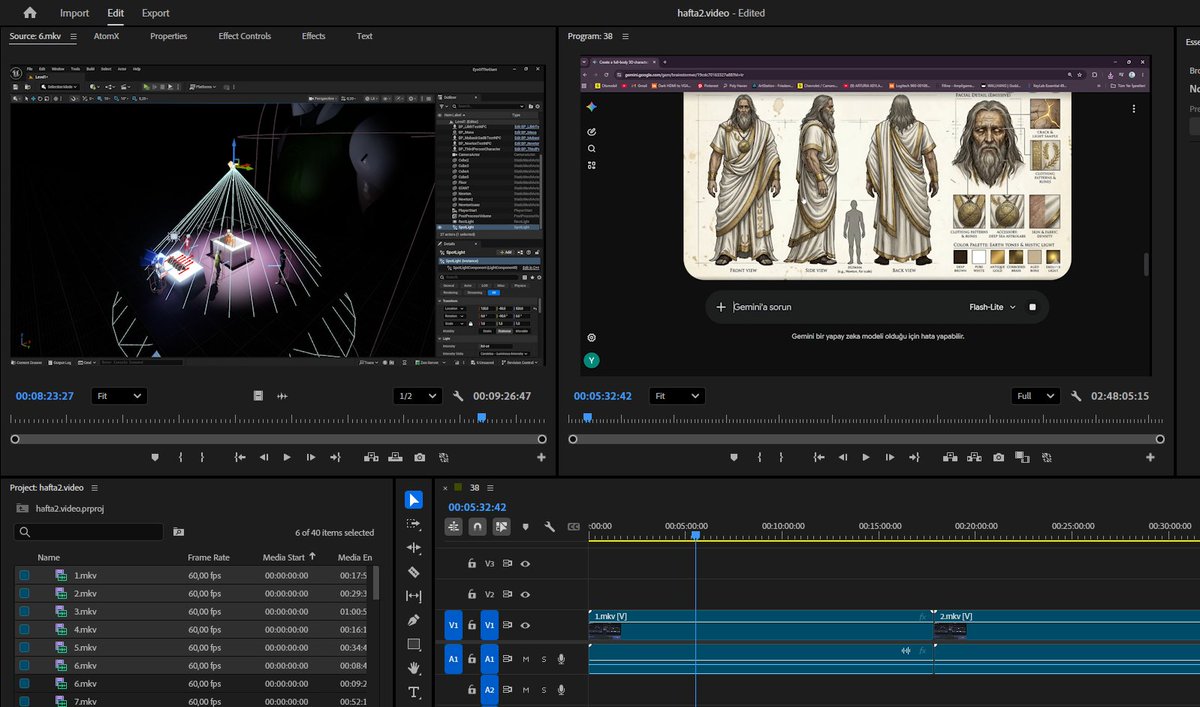
Task: Toggle V3 track output eye
Action: click(525, 563)
